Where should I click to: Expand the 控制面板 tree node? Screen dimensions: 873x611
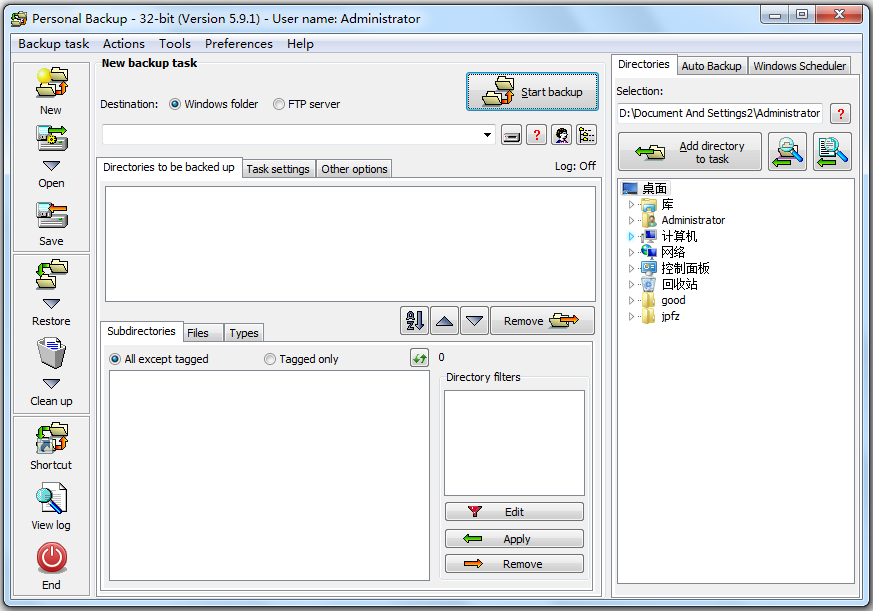pyautogui.click(x=631, y=268)
